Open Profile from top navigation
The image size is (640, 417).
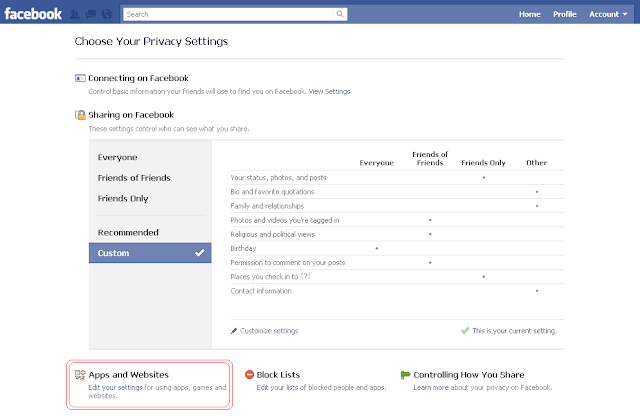click(564, 14)
